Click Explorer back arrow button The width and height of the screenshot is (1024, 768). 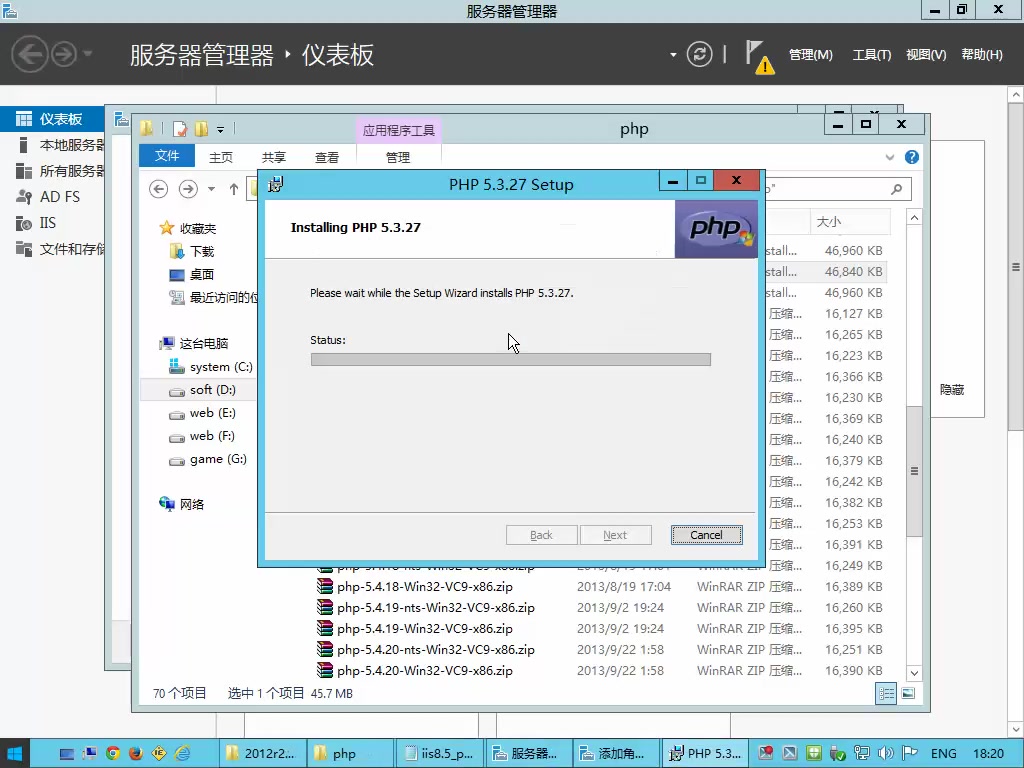pos(159,189)
